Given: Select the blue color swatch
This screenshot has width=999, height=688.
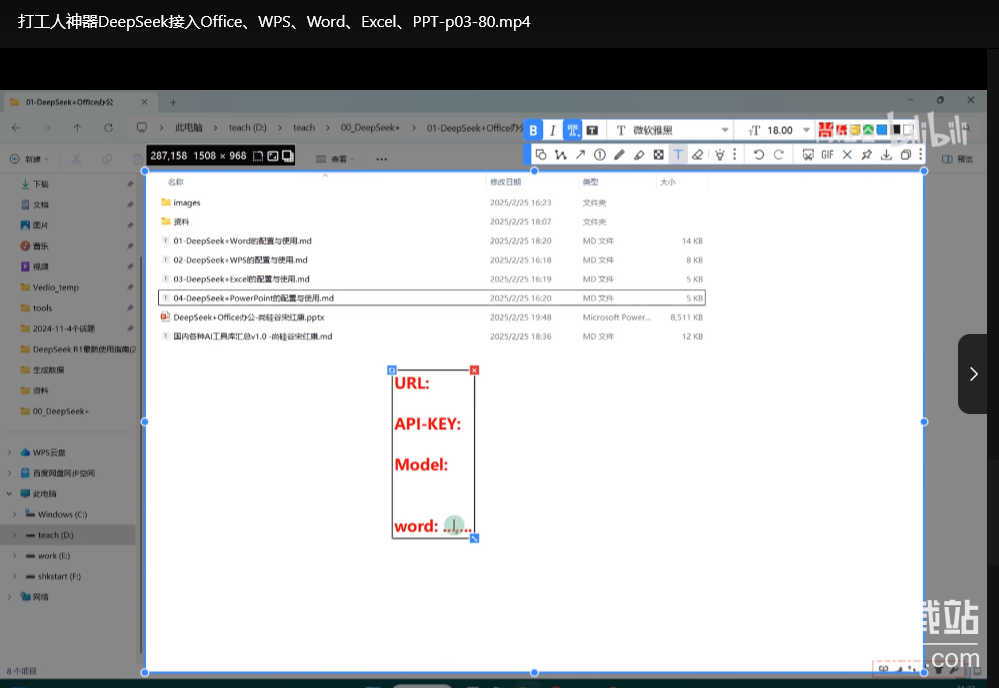Looking at the screenshot, I should coord(880,130).
